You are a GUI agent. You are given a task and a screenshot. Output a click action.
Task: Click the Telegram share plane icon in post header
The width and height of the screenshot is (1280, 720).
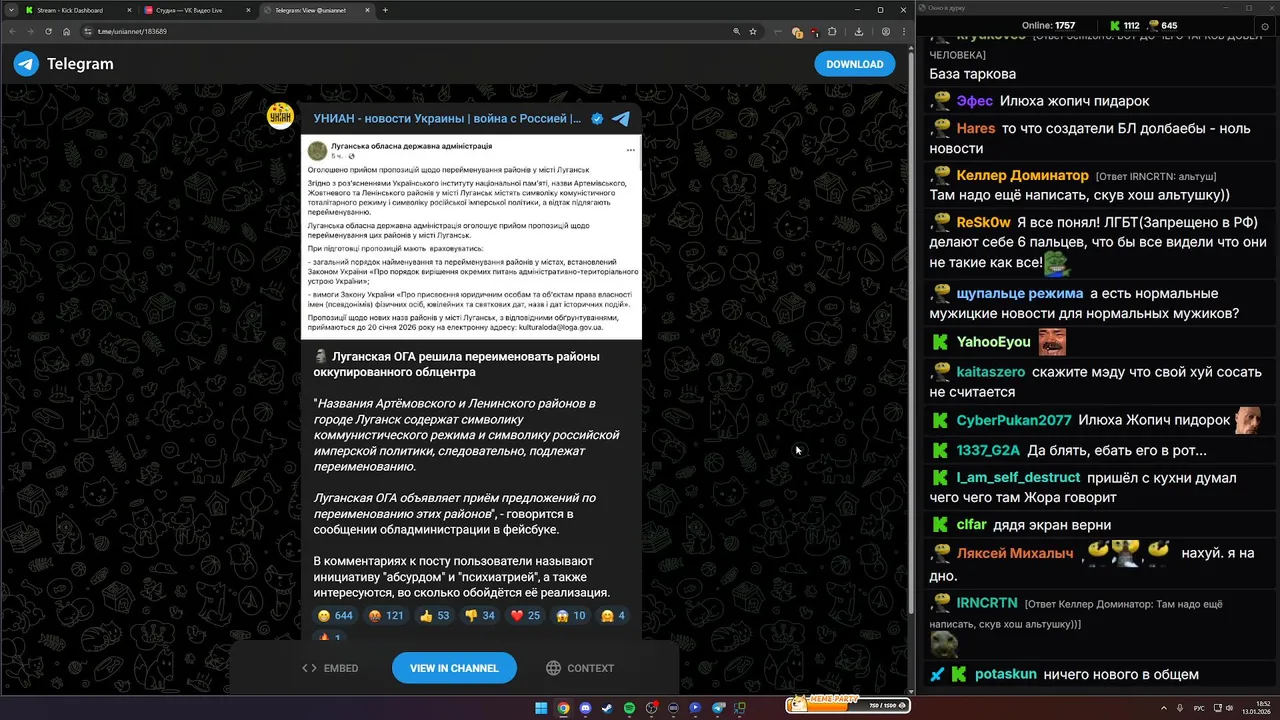(621, 118)
